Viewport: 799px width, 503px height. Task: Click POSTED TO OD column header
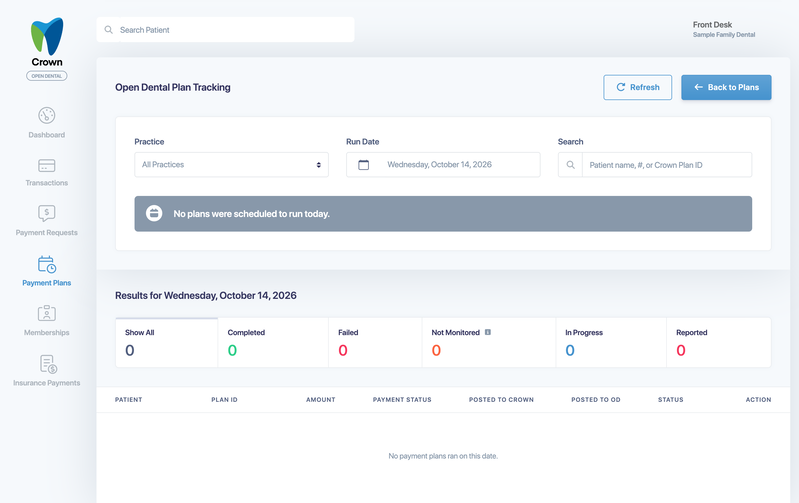(596, 400)
